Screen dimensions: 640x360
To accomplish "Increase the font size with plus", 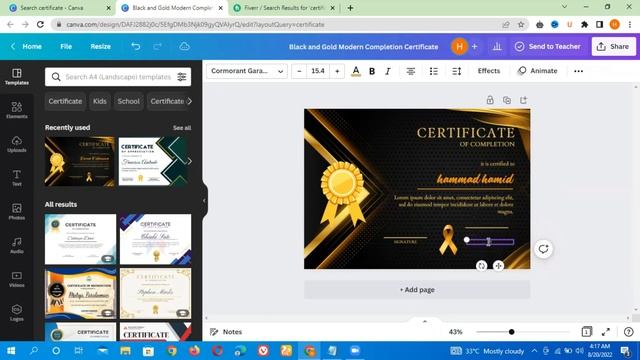I will tap(337, 71).
